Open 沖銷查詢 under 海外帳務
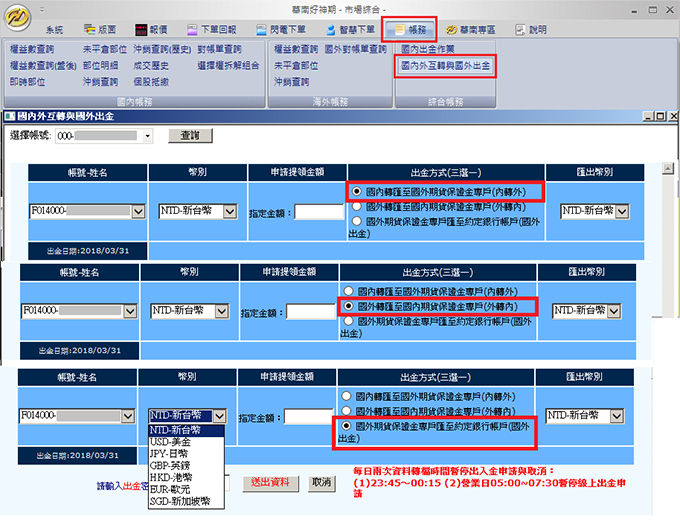This screenshot has height=526, width=680. pos(291,82)
